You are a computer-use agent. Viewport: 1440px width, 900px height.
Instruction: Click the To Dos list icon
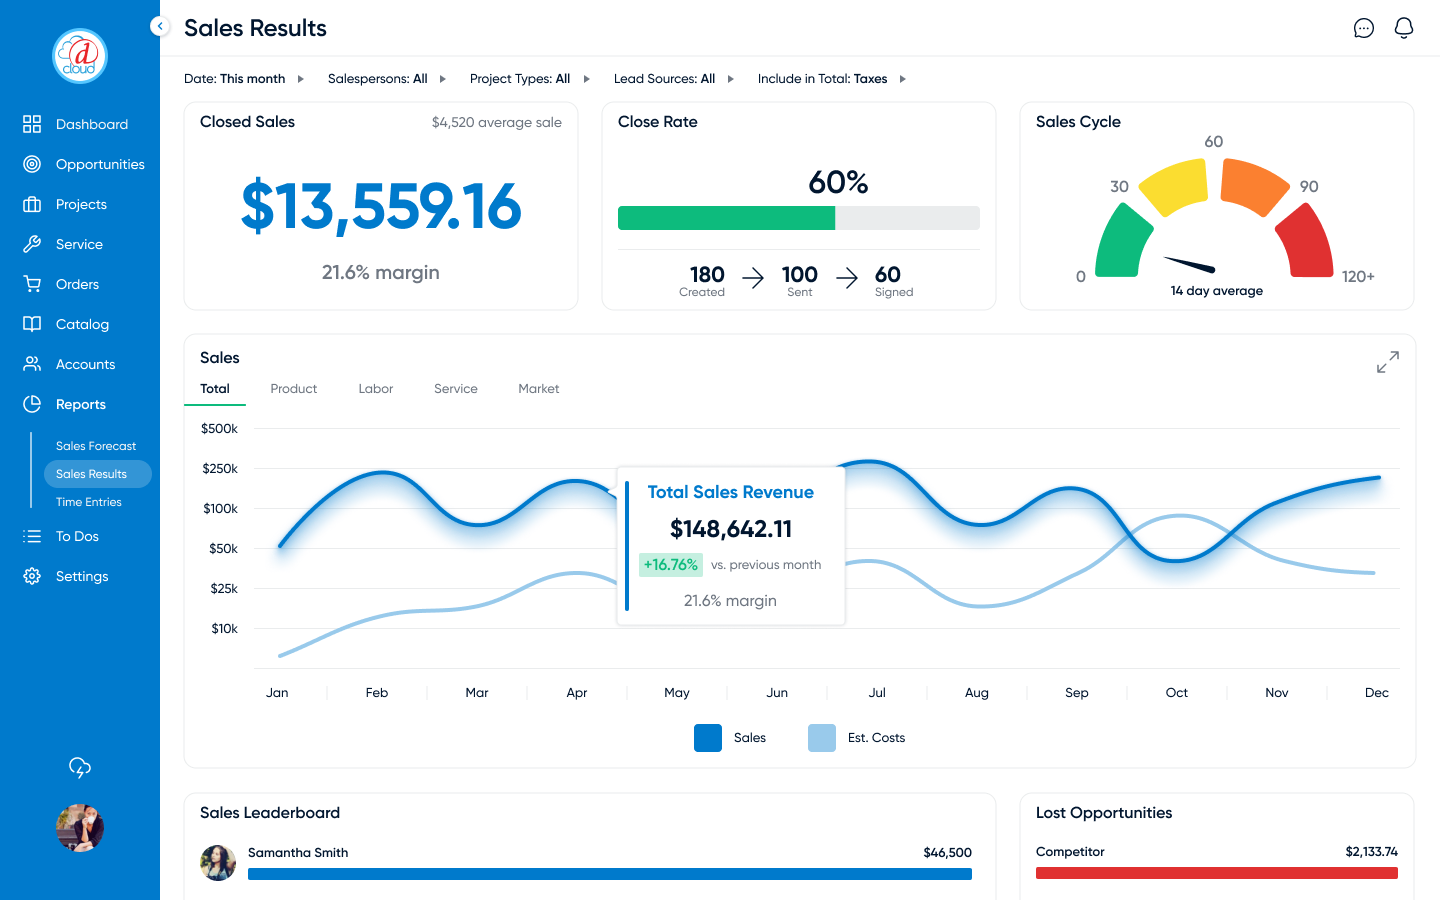tap(32, 536)
